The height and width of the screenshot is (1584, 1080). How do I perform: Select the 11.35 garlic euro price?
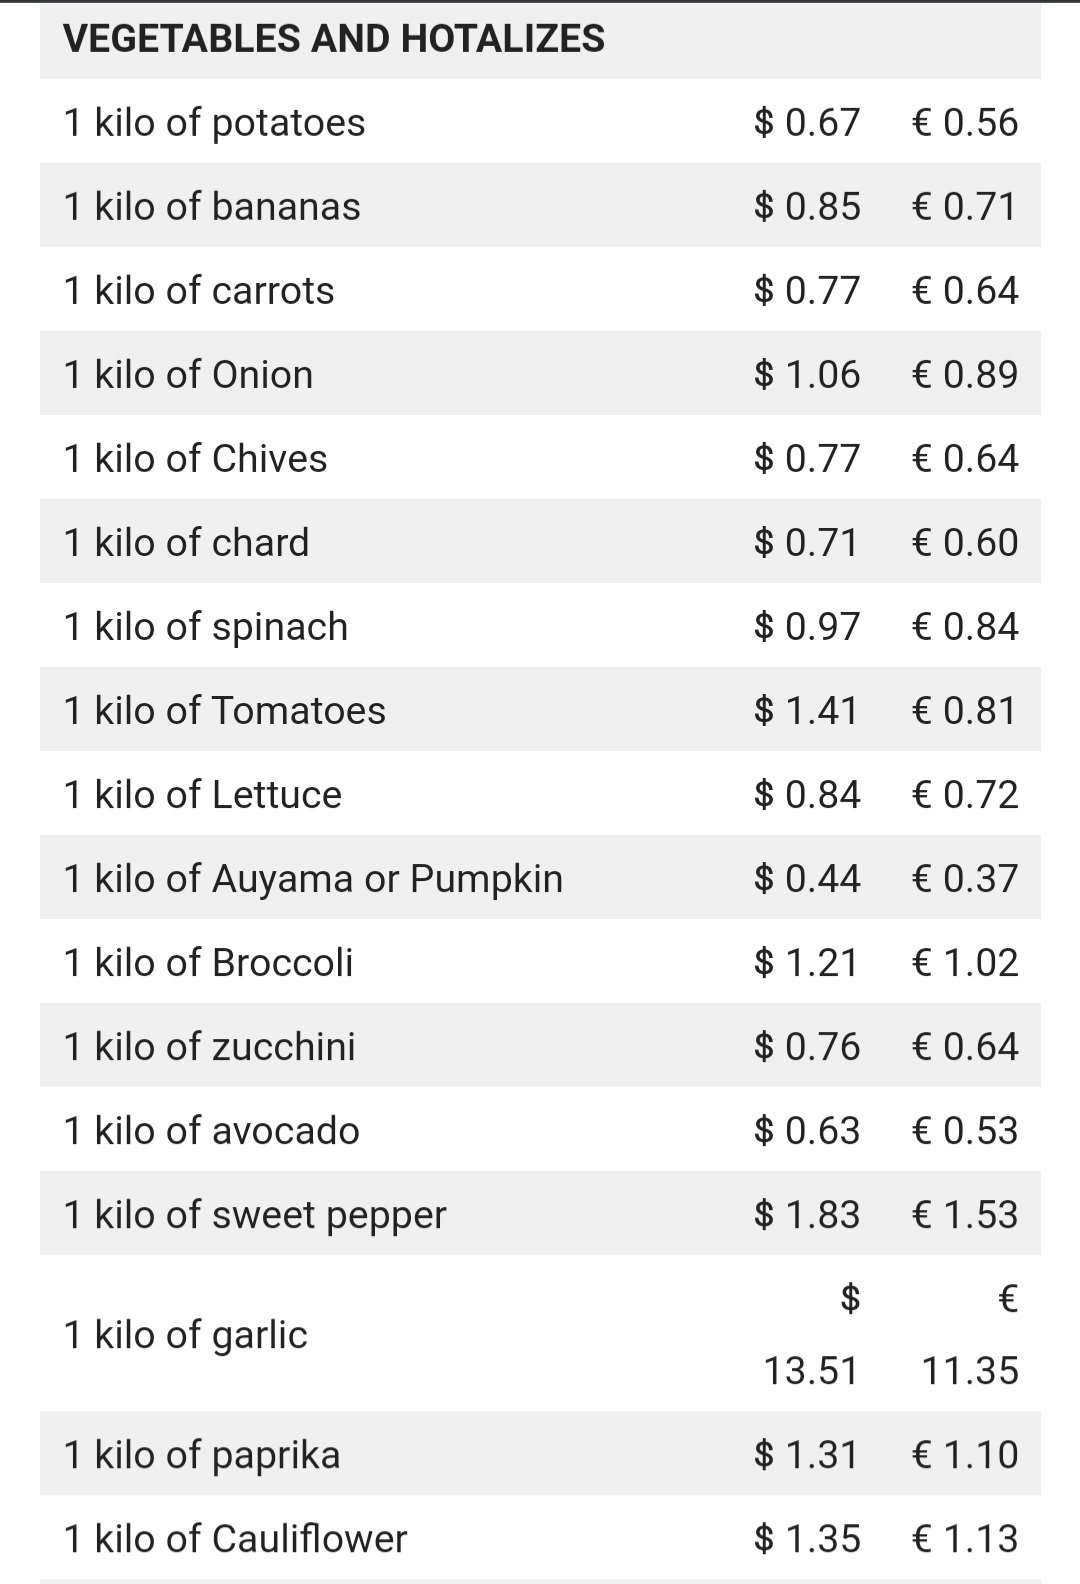click(x=969, y=1370)
